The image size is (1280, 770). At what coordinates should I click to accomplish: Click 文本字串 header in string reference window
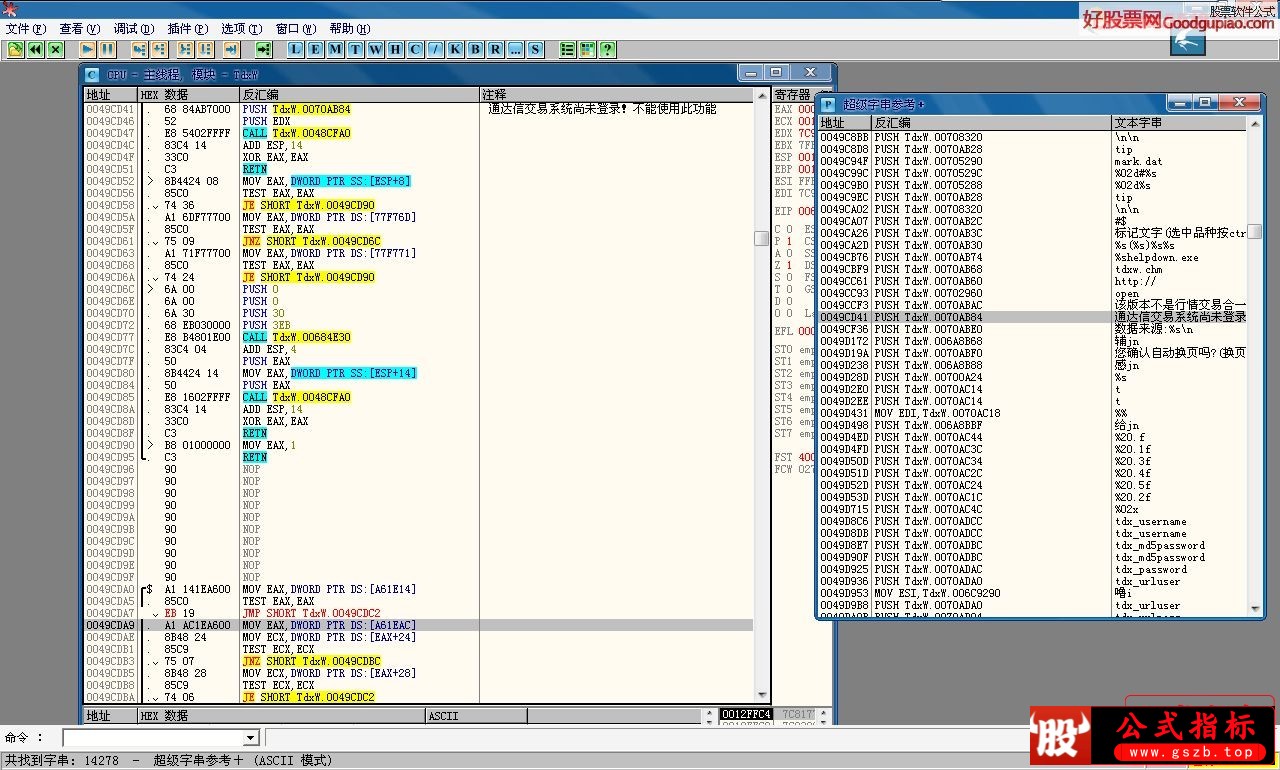pyautogui.click(x=1180, y=123)
